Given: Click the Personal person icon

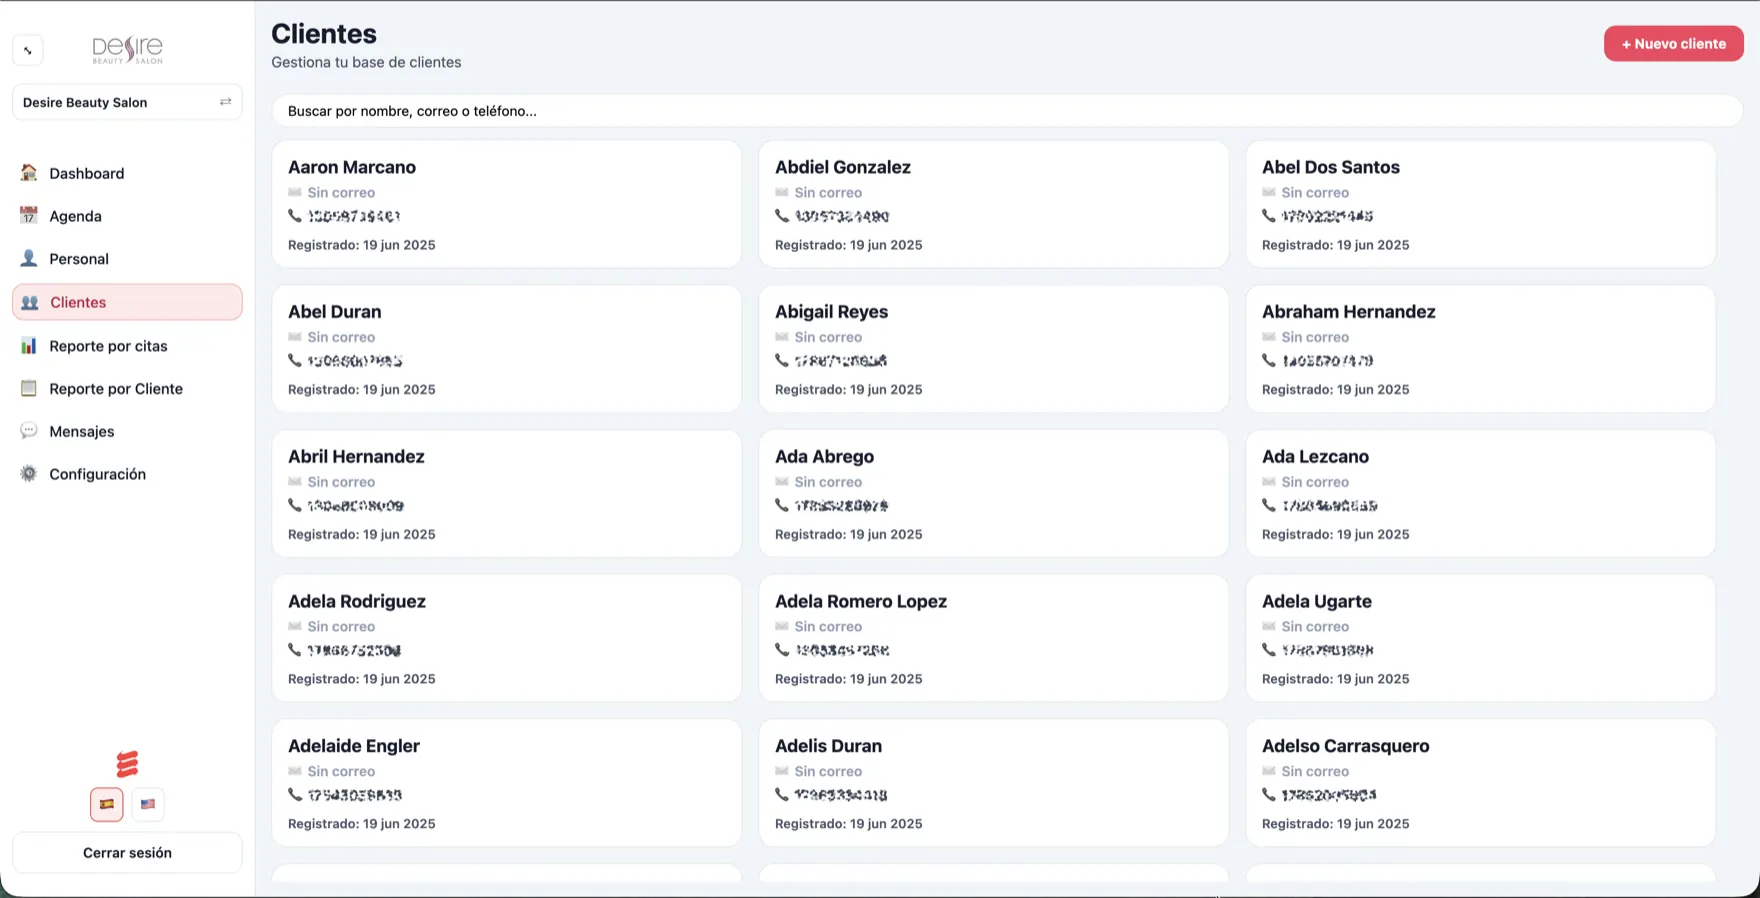Looking at the screenshot, I should pyautogui.click(x=29, y=259).
